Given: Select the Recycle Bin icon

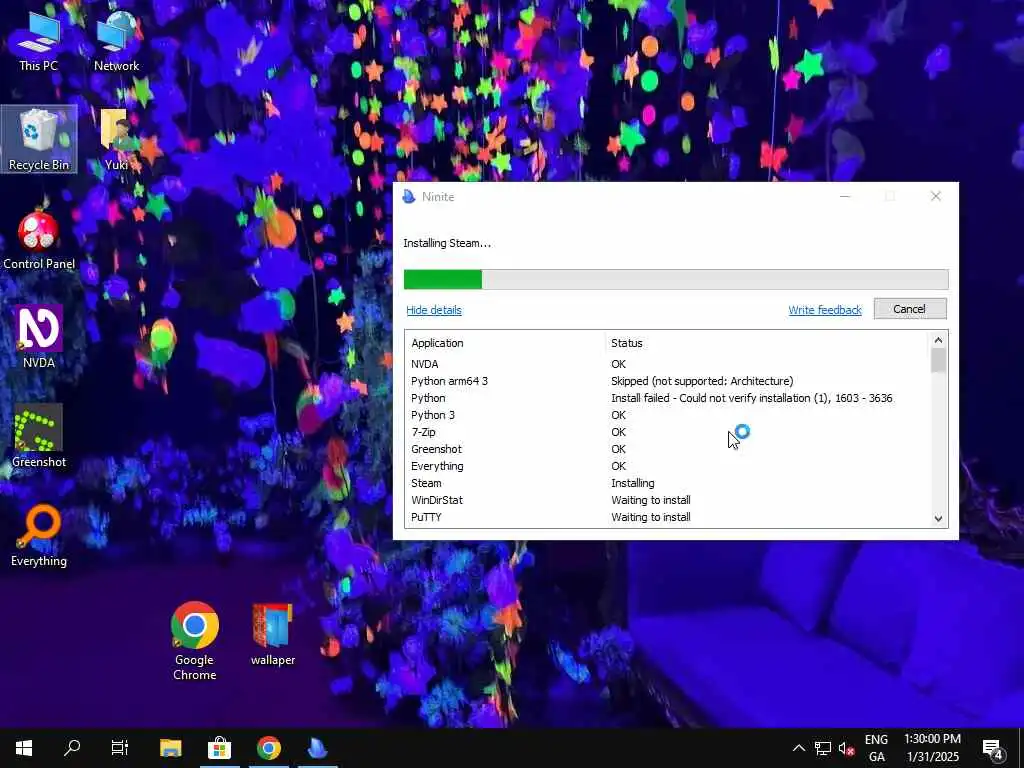Looking at the screenshot, I should (39, 139).
